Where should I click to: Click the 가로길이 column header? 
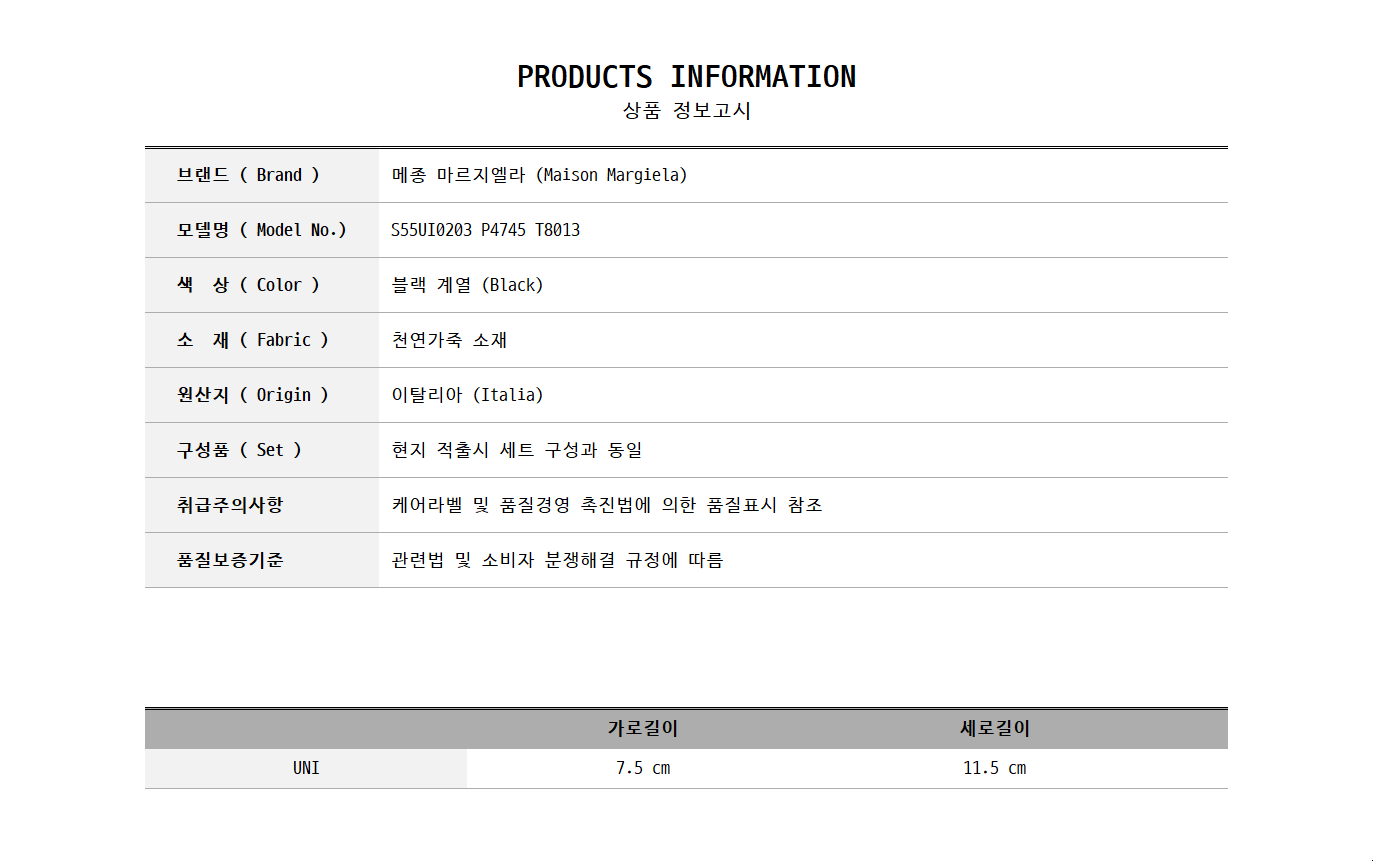[643, 729]
